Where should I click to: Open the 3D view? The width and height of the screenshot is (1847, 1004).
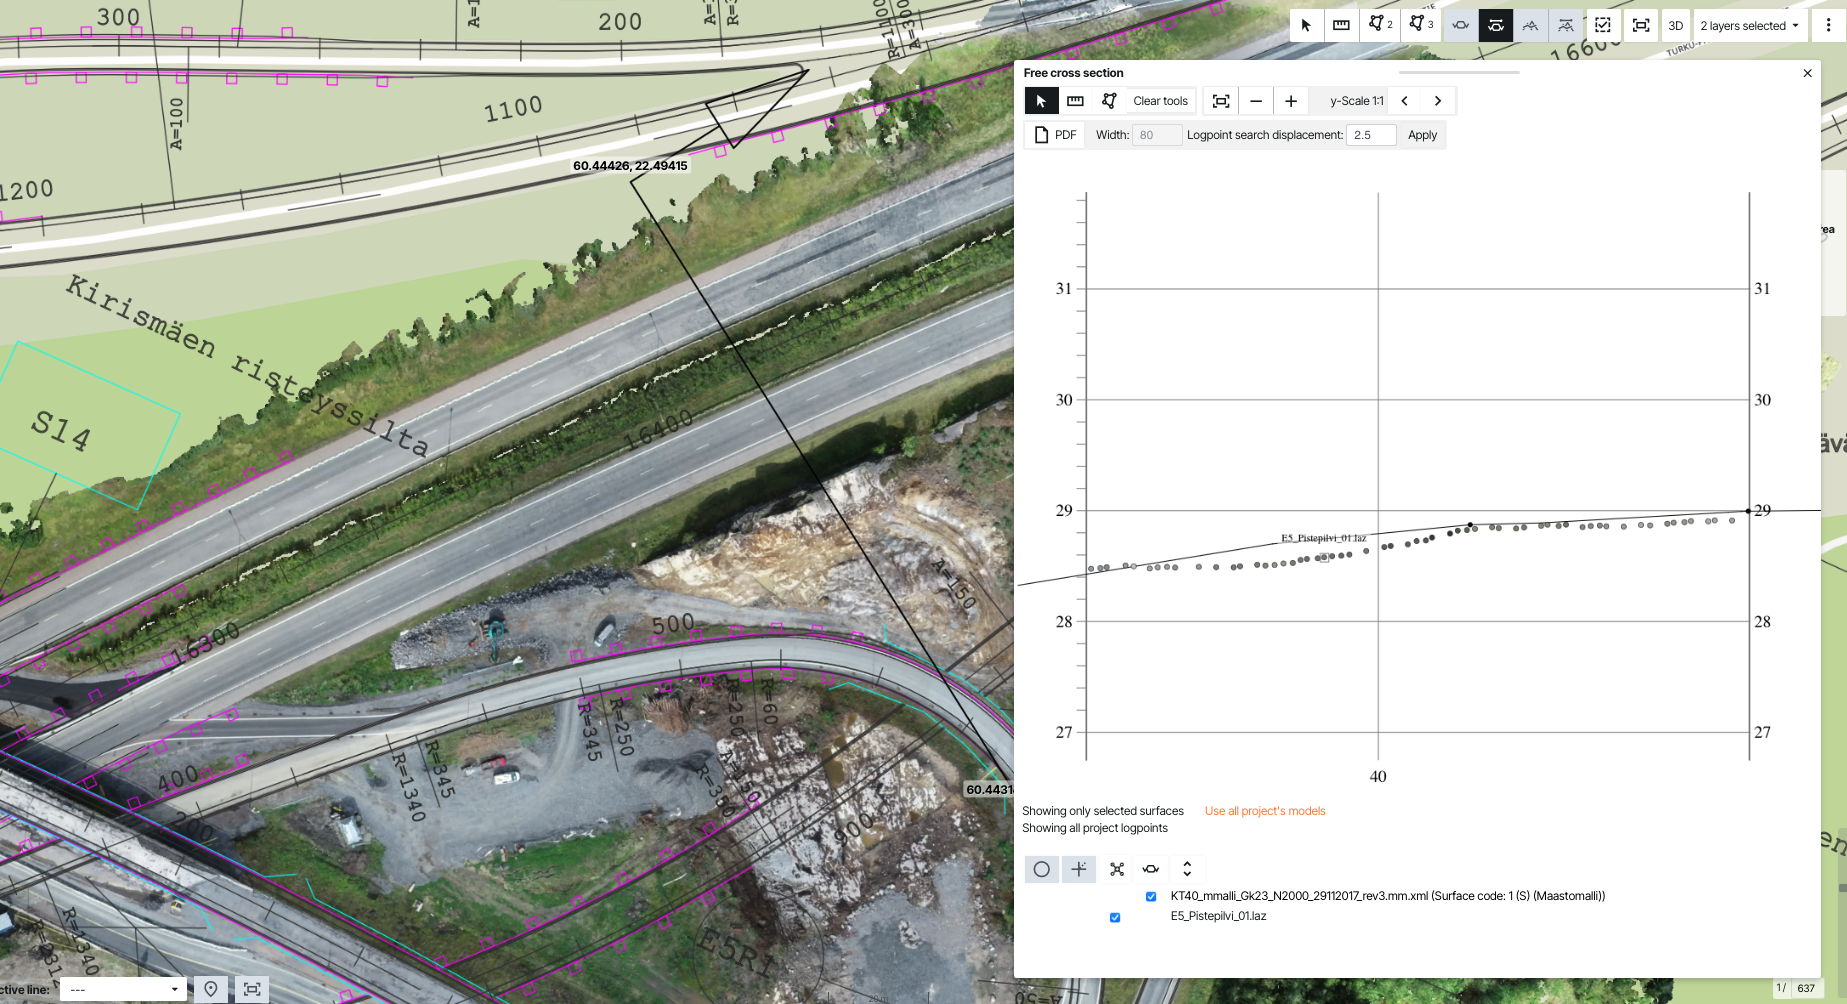pyautogui.click(x=1675, y=25)
